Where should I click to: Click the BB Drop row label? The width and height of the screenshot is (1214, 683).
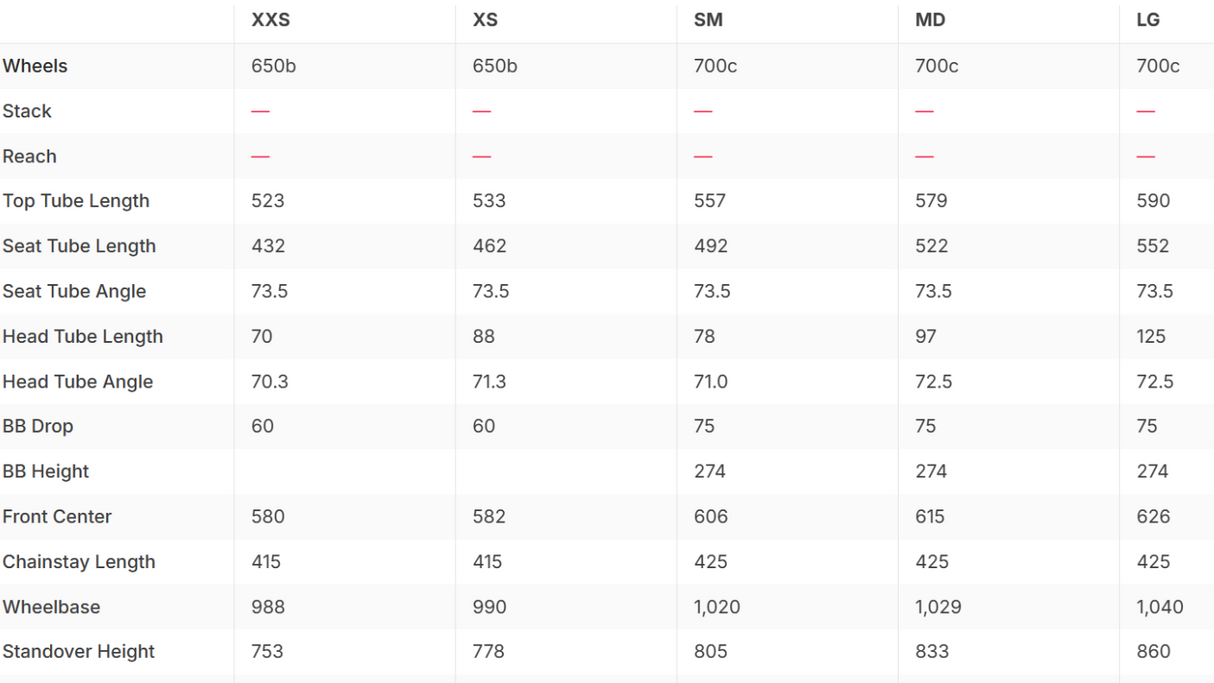click(38, 426)
